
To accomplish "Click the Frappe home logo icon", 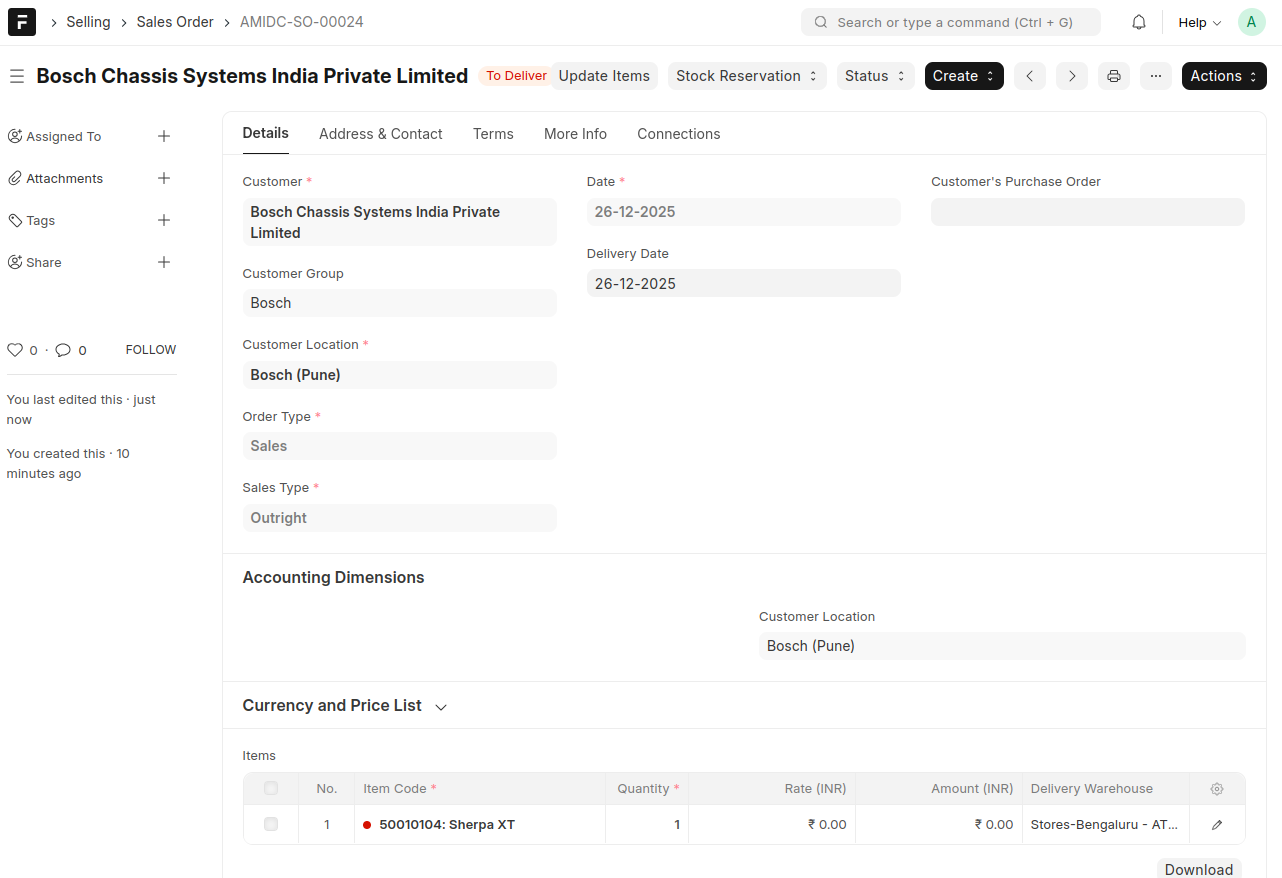I will point(22,22).
